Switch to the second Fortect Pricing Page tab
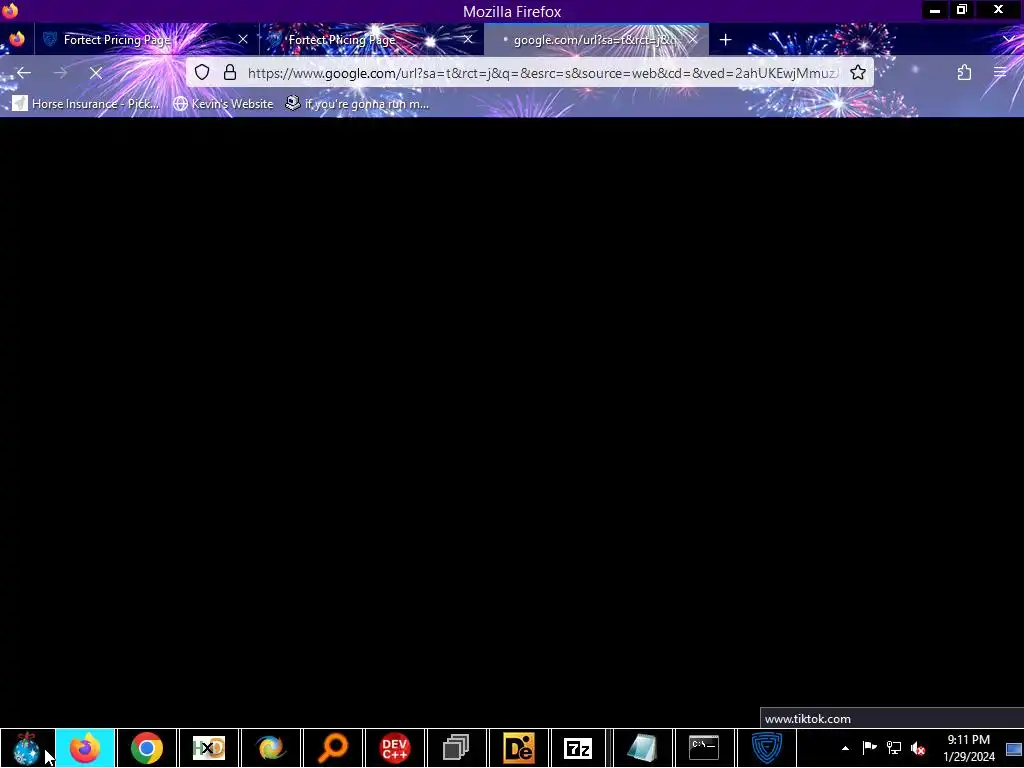 point(371,40)
